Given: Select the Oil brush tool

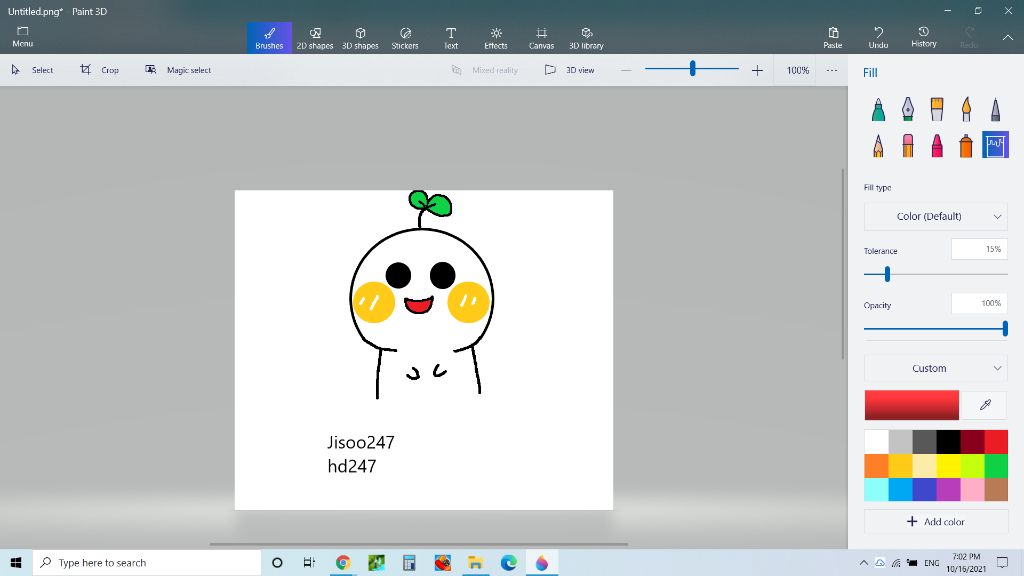Looking at the screenshot, I should tap(937, 109).
